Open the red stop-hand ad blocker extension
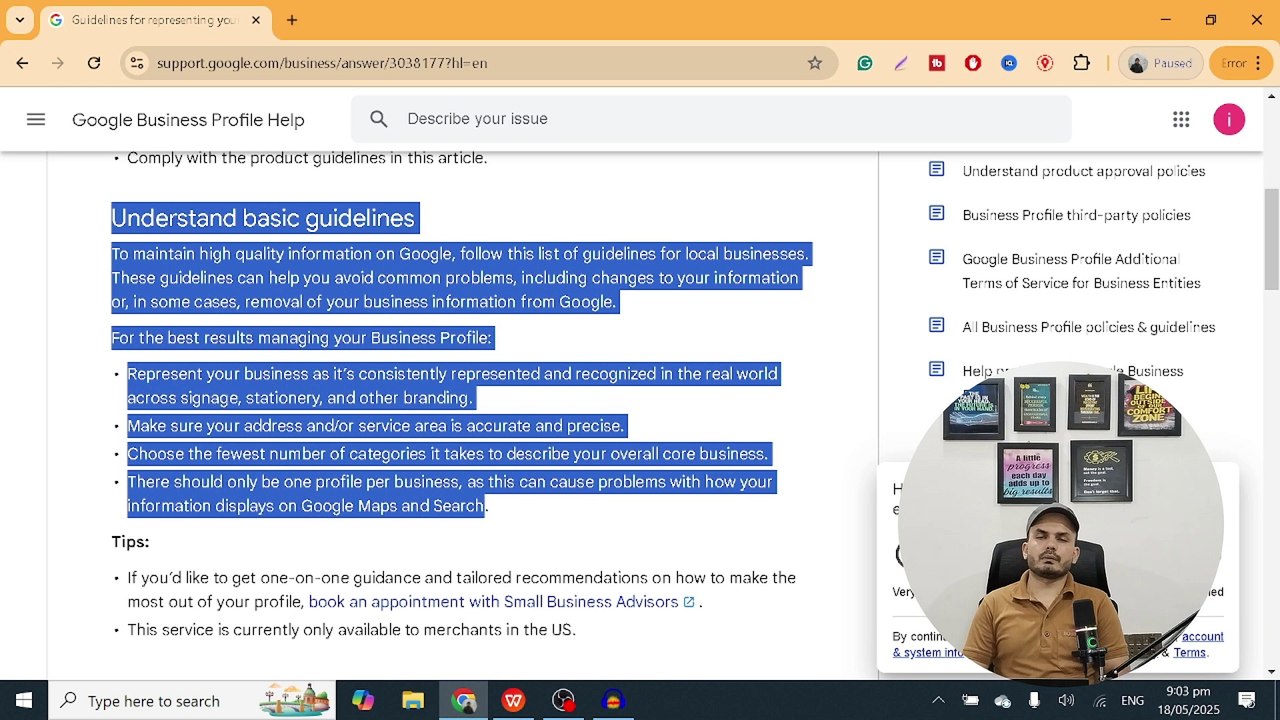This screenshot has height=720, width=1280. pyautogui.click(x=973, y=63)
